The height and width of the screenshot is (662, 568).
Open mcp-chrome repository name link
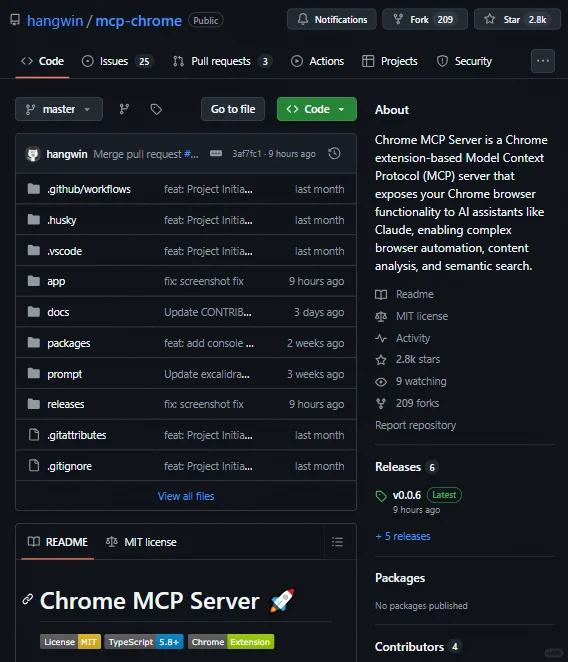click(139, 21)
